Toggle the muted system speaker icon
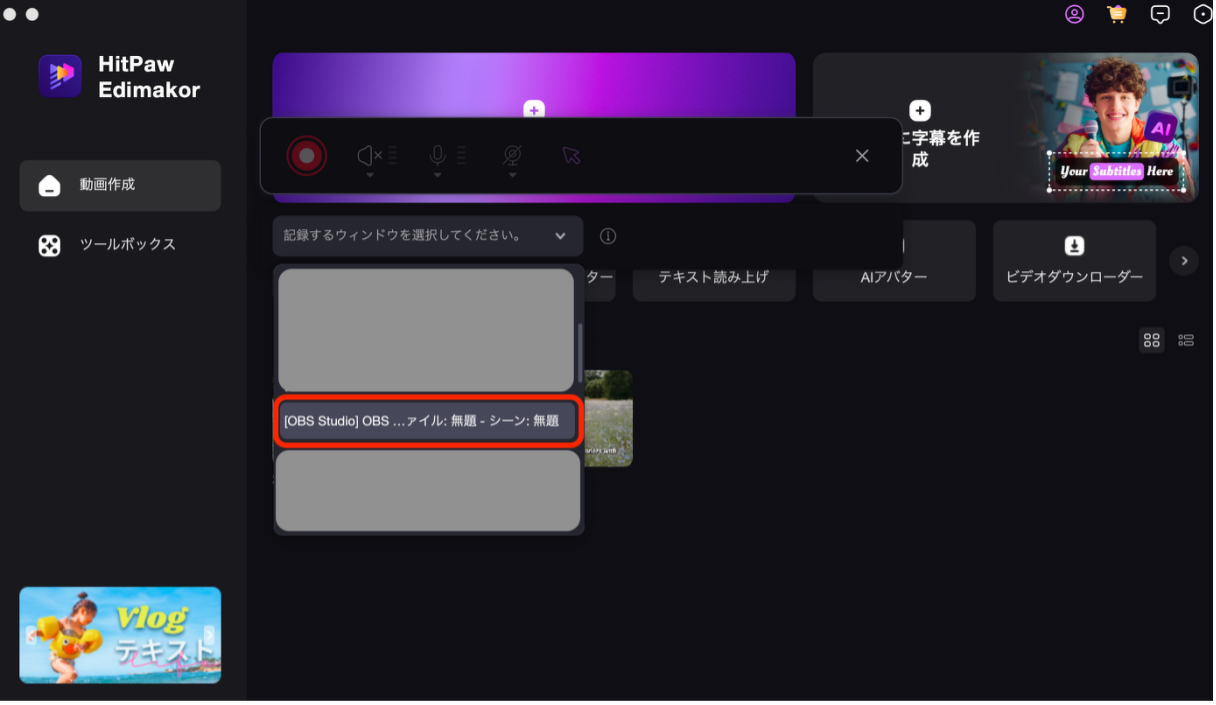This screenshot has width=1216, height=705. point(369,155)
